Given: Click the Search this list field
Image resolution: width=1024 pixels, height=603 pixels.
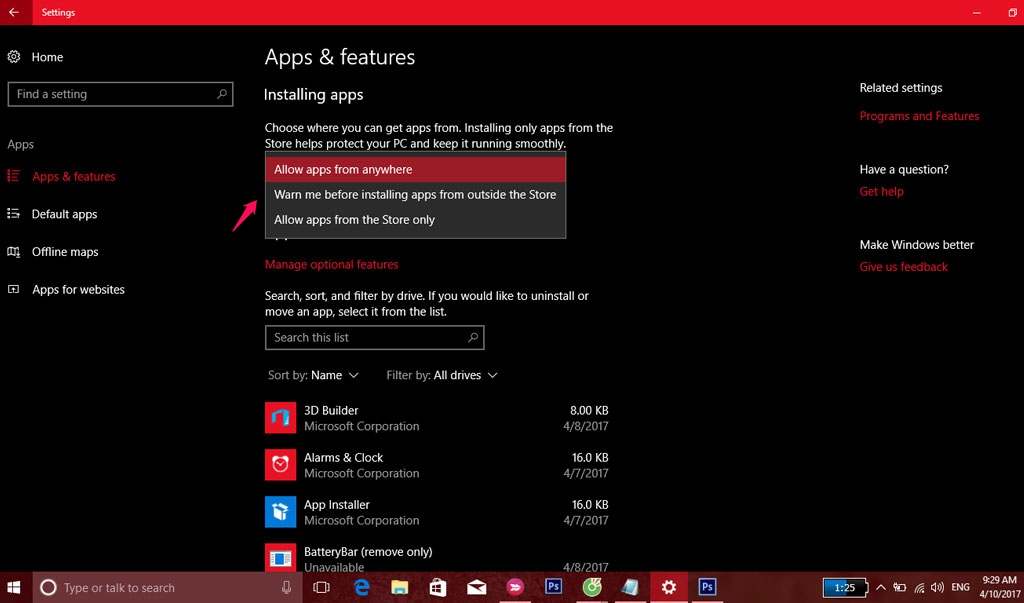Looking at the screenshot, I should (366, 338).
